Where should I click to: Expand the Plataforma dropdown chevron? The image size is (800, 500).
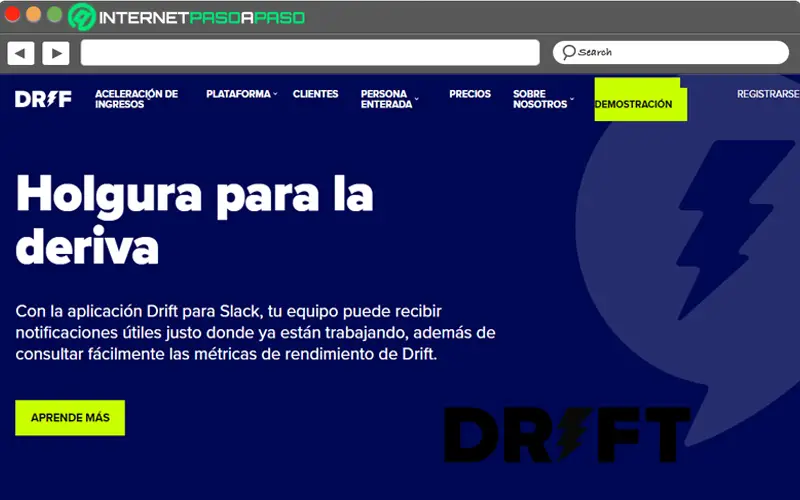[x=275, y=94]
